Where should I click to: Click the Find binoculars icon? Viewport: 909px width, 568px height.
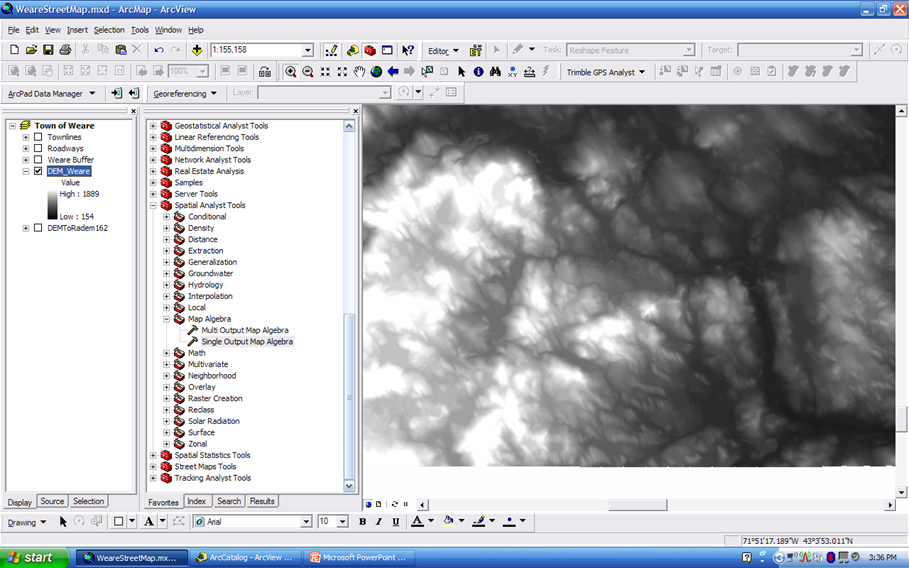[x=496, y=72]
